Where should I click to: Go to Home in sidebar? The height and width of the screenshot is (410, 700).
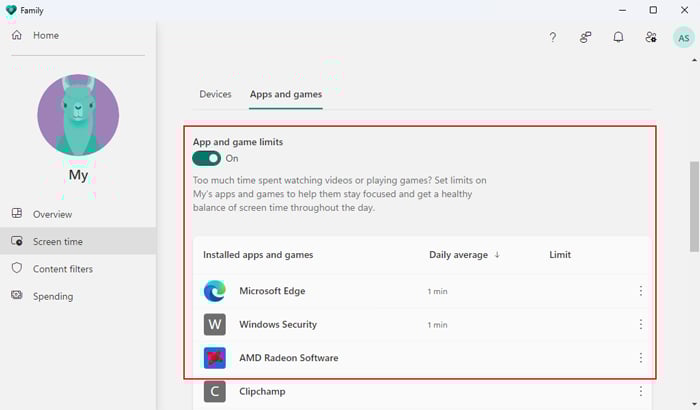[x=46, y=35]
